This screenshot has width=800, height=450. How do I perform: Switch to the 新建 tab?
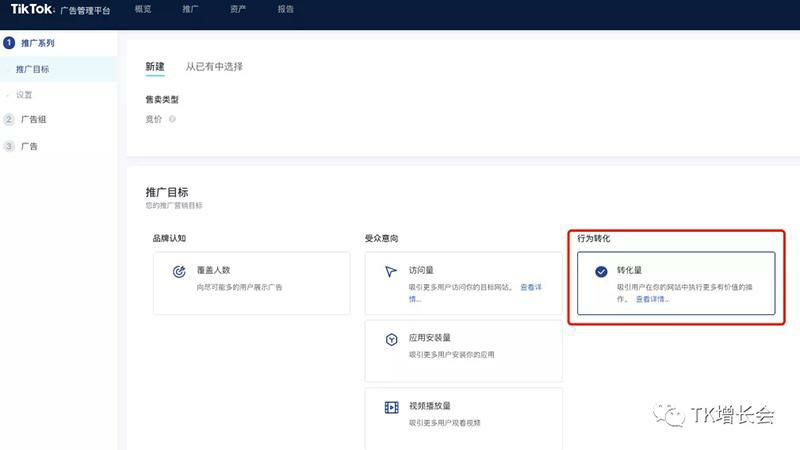coord(155,67)
